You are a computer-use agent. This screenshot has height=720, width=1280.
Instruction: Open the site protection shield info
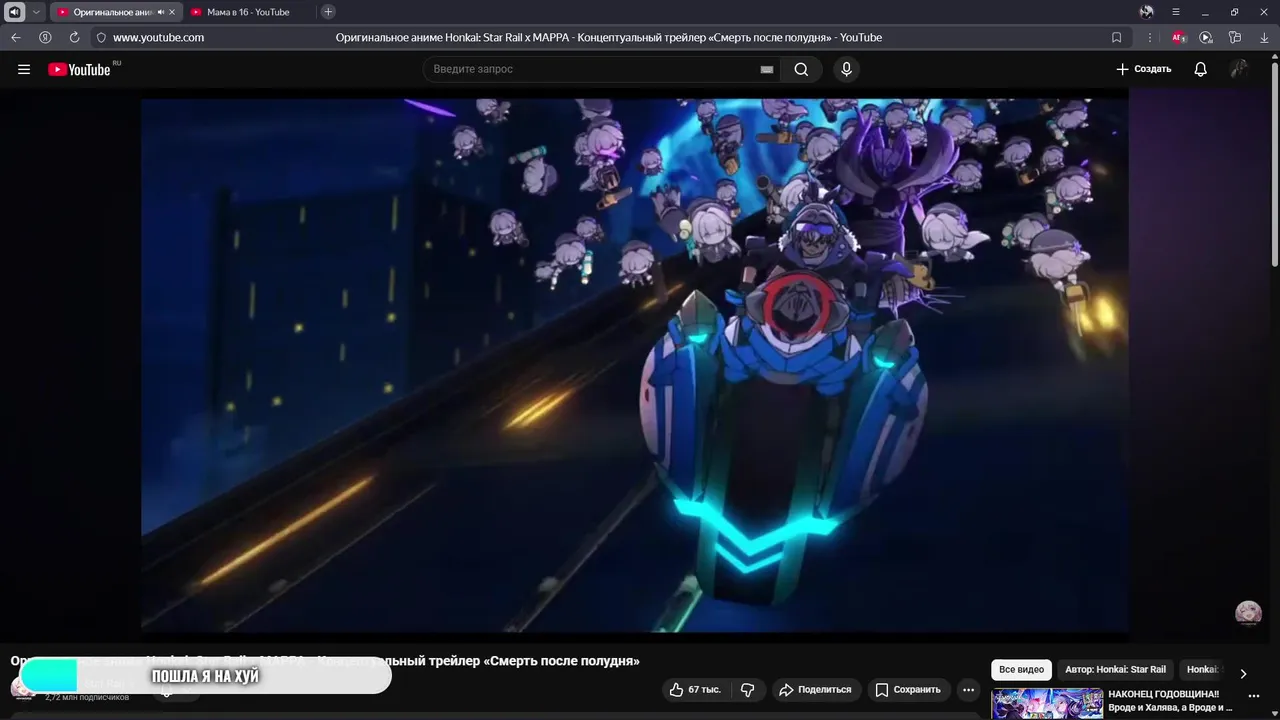pos(101,37)
